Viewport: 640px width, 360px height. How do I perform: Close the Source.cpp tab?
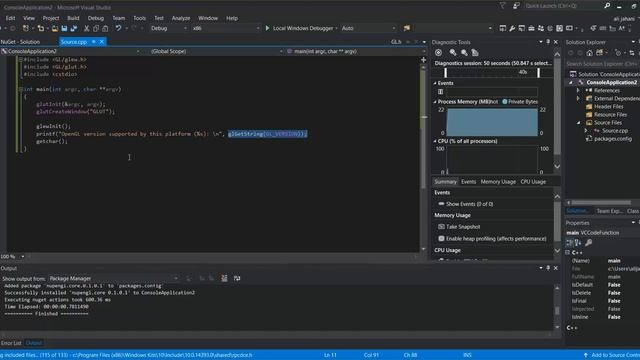pyautogui.click(x=102, y=42)
